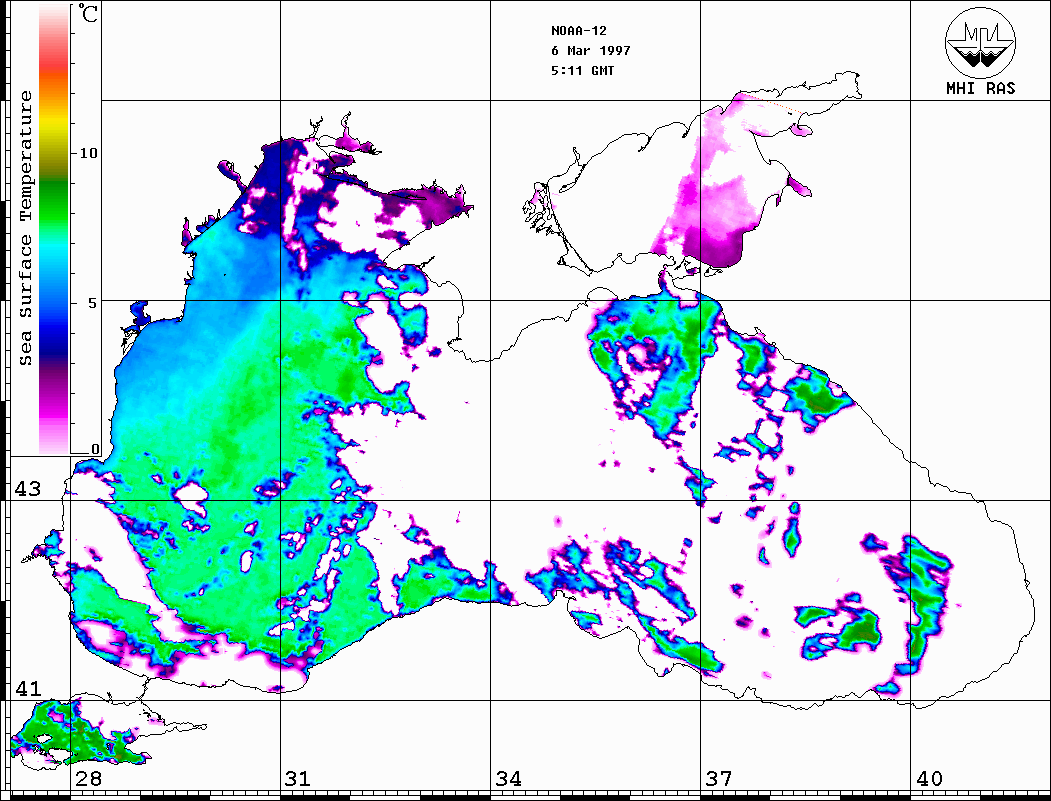Click the green section of color bar

point(54,201)
